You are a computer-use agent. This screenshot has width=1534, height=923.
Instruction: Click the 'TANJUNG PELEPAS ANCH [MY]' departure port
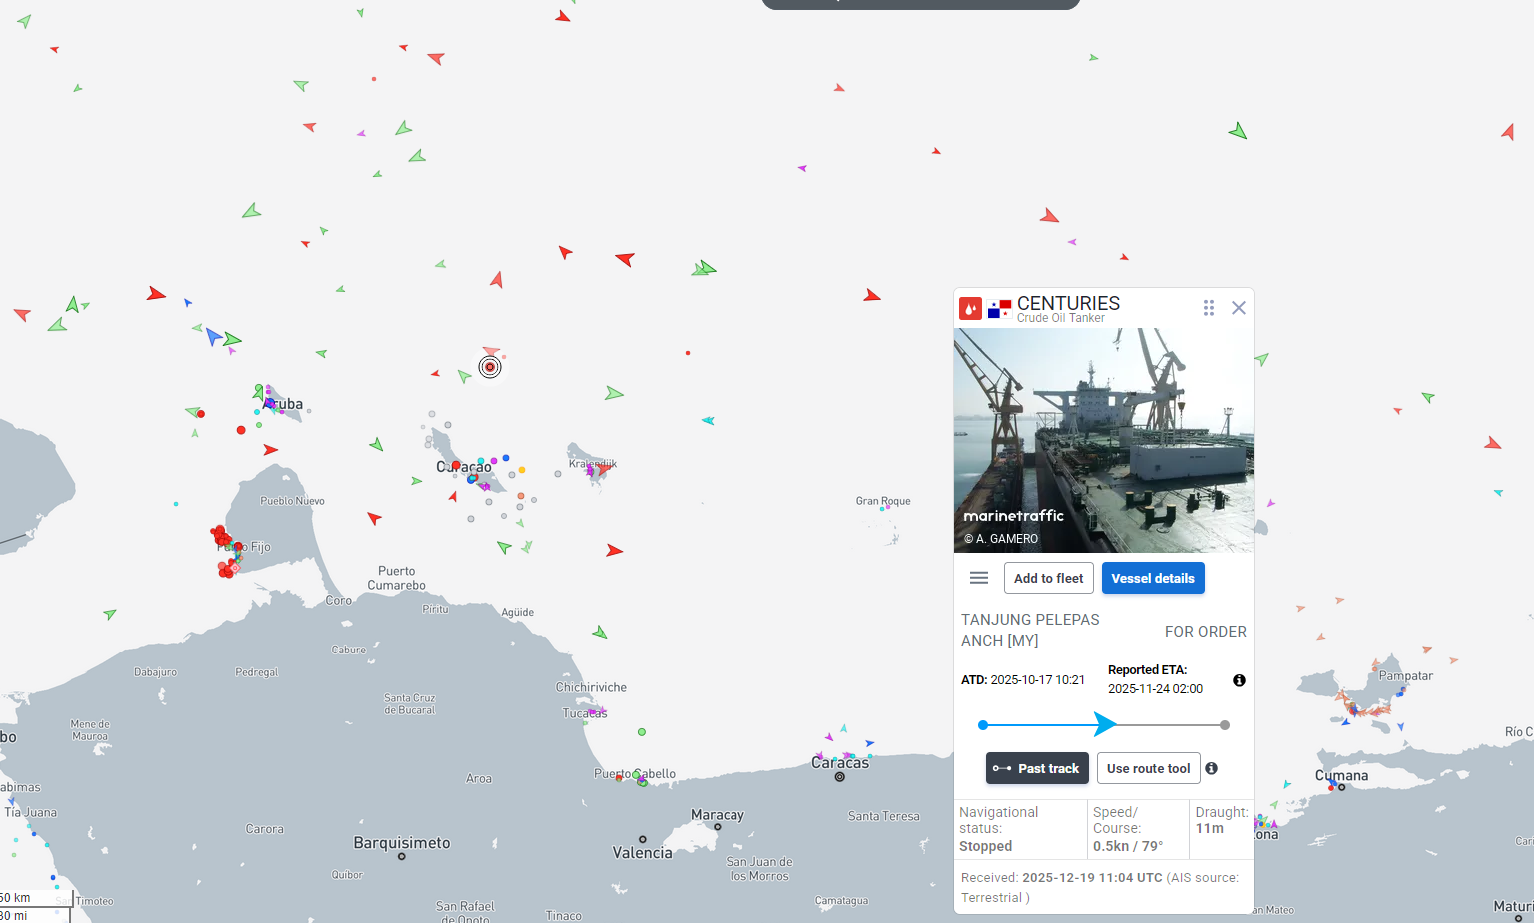click(1030, 630)
